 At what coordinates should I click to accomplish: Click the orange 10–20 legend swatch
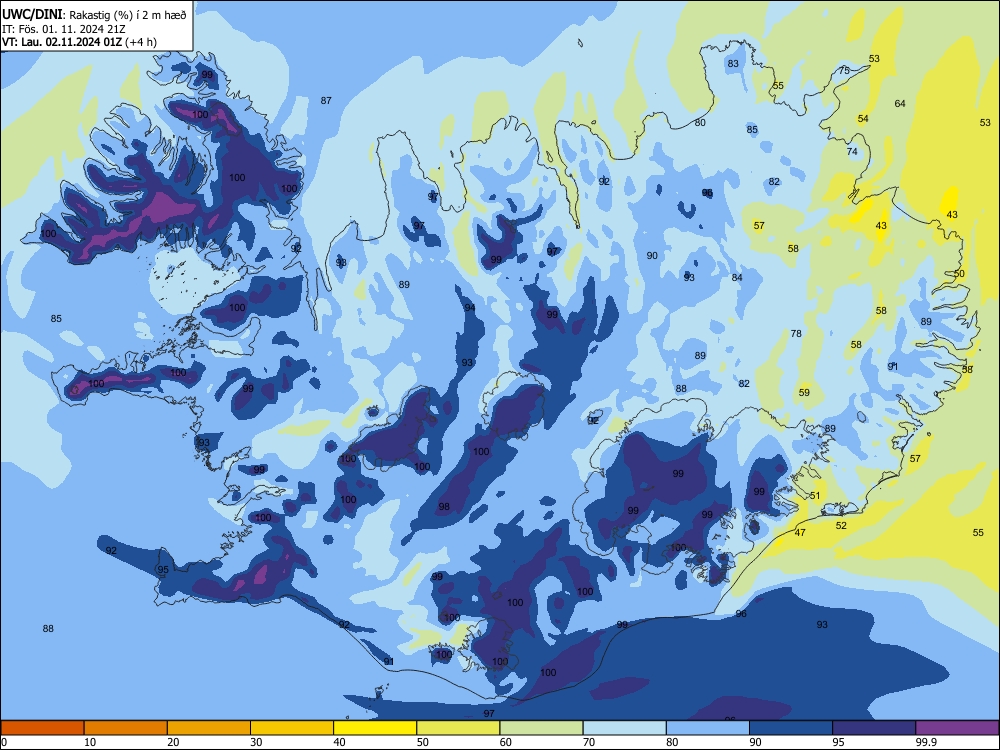click(x=126, y=728)
